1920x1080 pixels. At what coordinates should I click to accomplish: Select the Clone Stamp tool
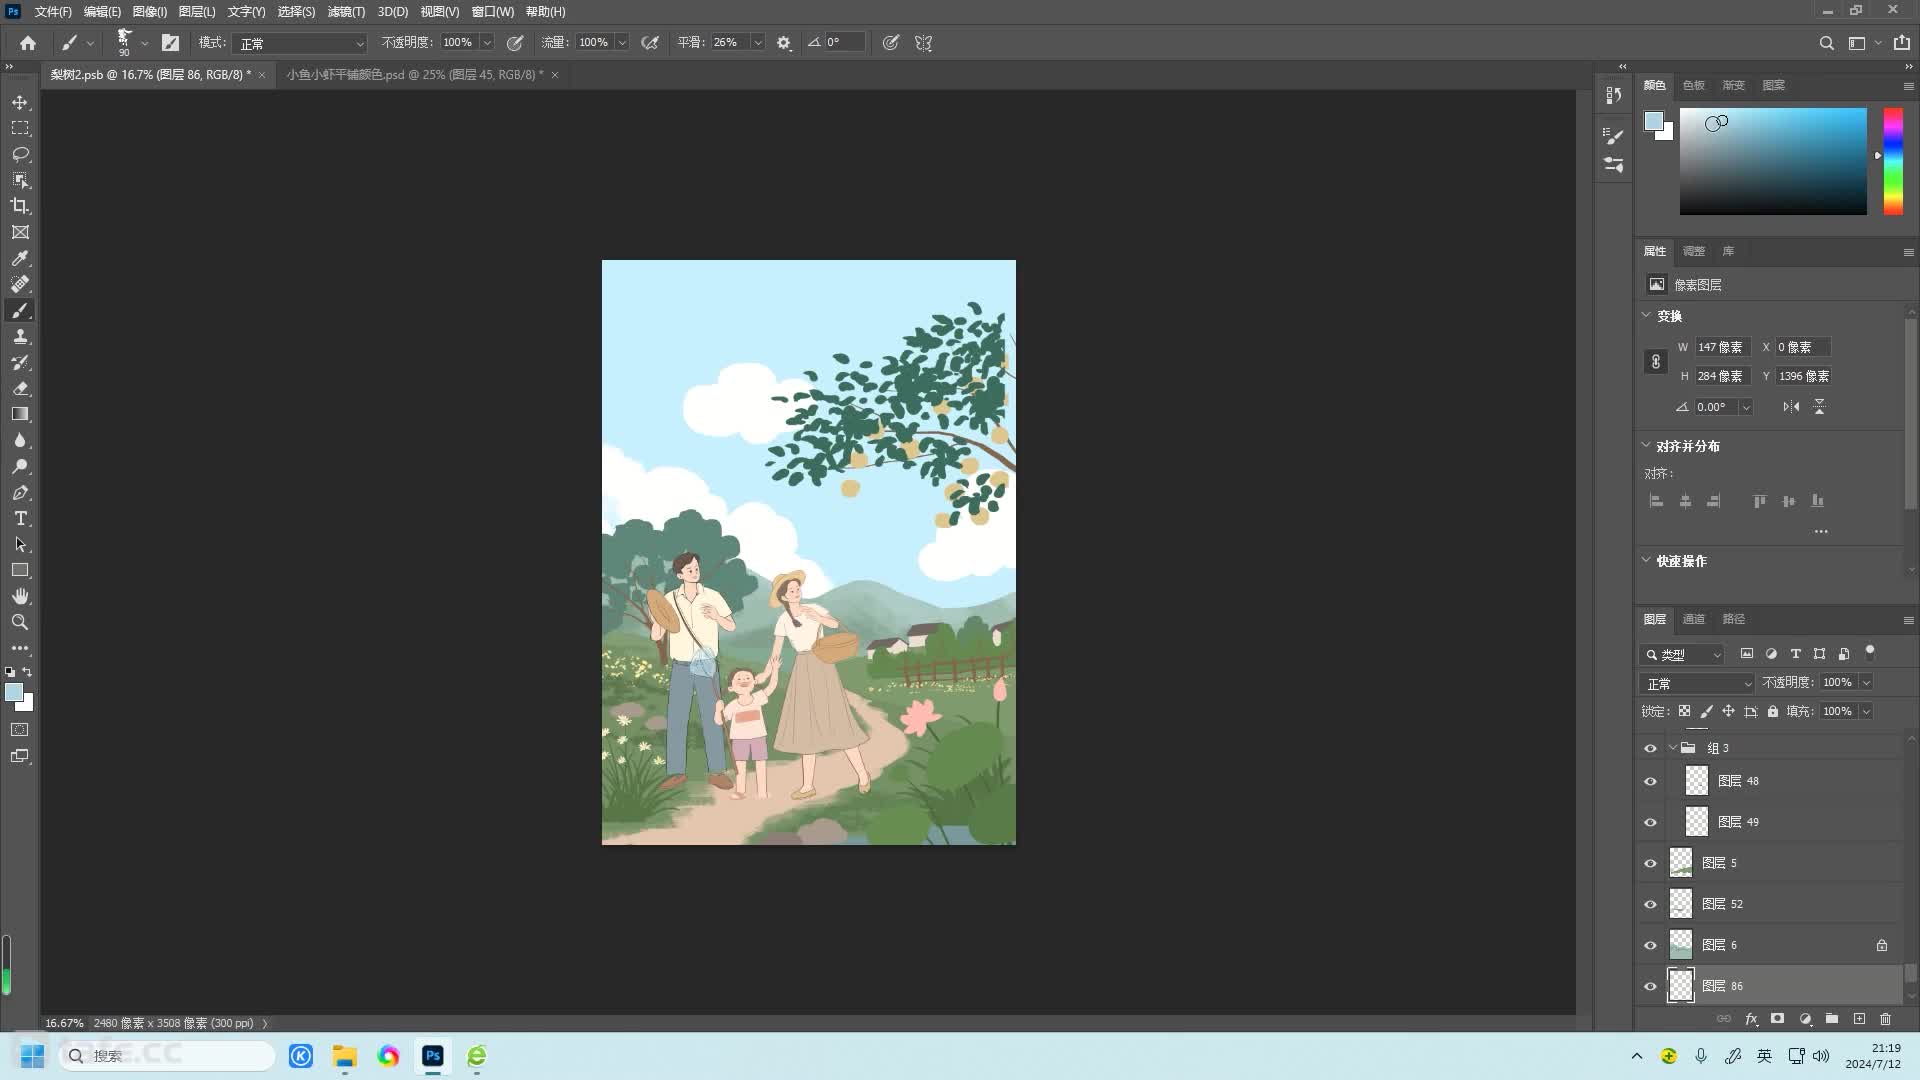[20, 337]
